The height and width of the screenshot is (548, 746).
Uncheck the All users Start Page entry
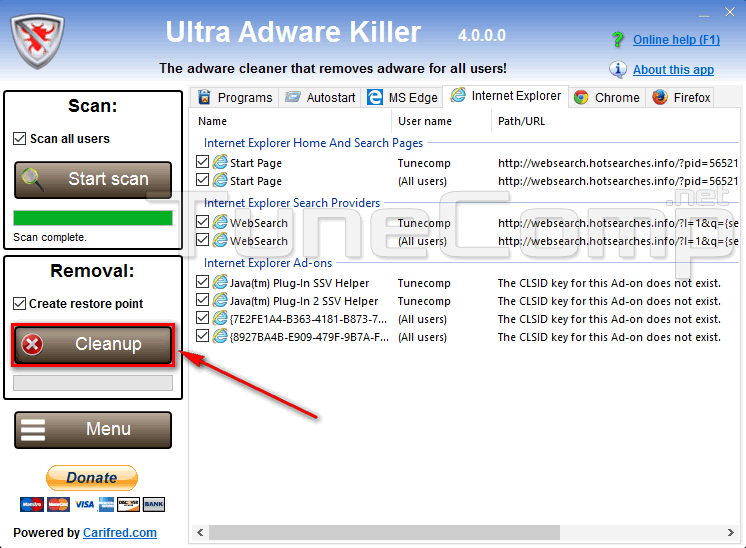202,180
